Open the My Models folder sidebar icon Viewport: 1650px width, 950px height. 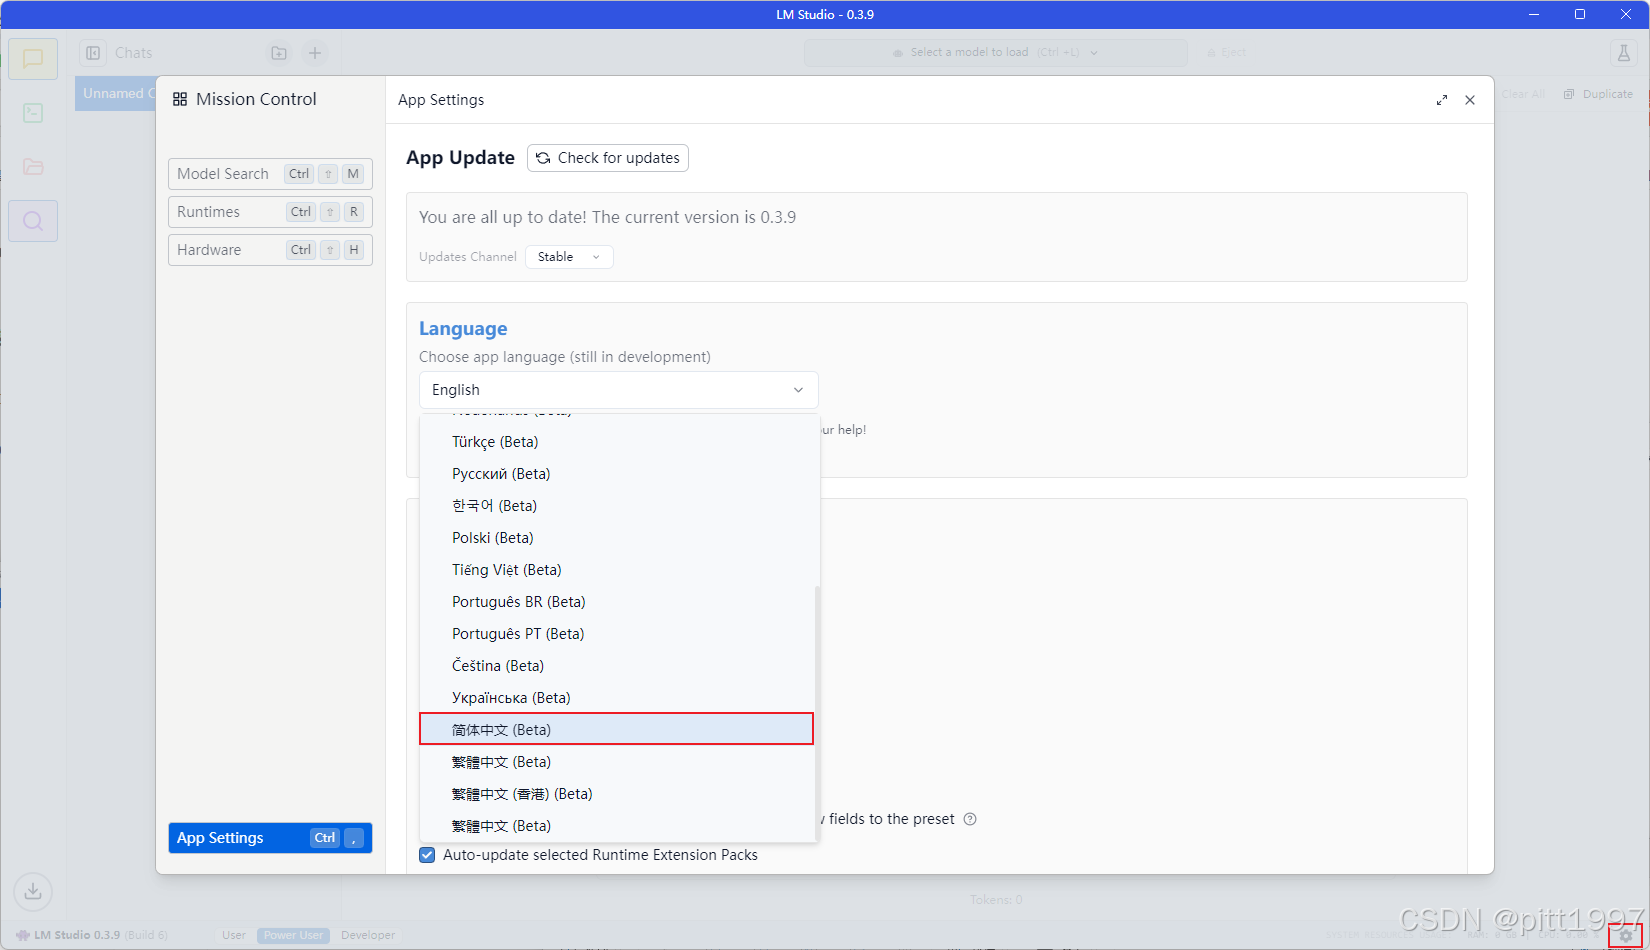pos(33,167)
